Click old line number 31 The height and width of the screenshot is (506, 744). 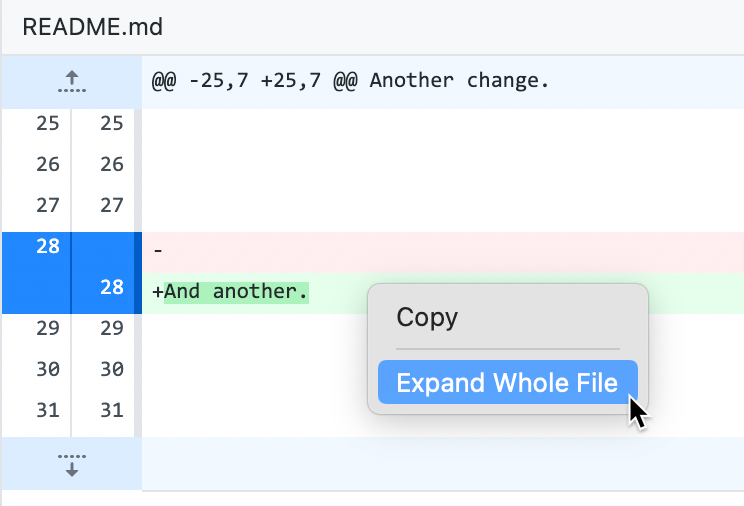48,410
